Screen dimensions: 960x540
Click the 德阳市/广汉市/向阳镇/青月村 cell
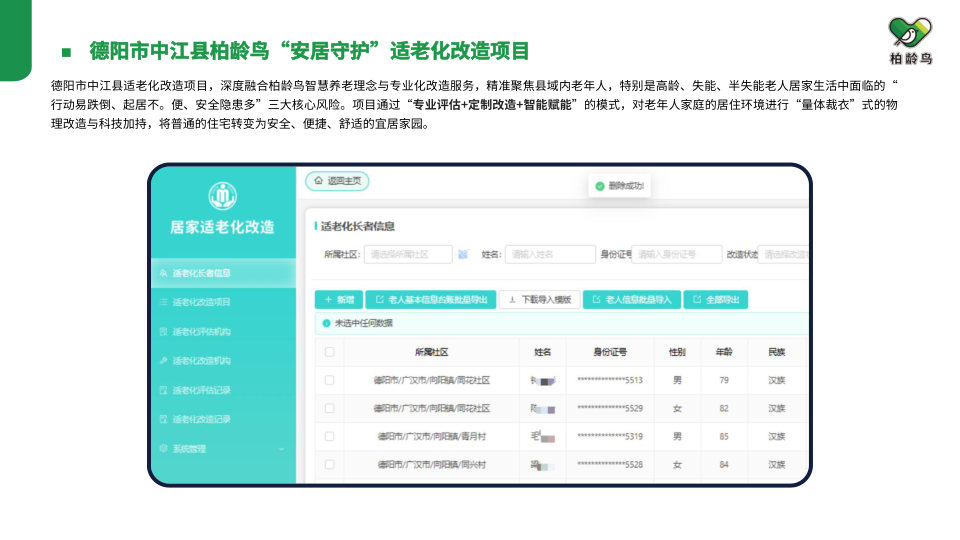tap(432, 437)
